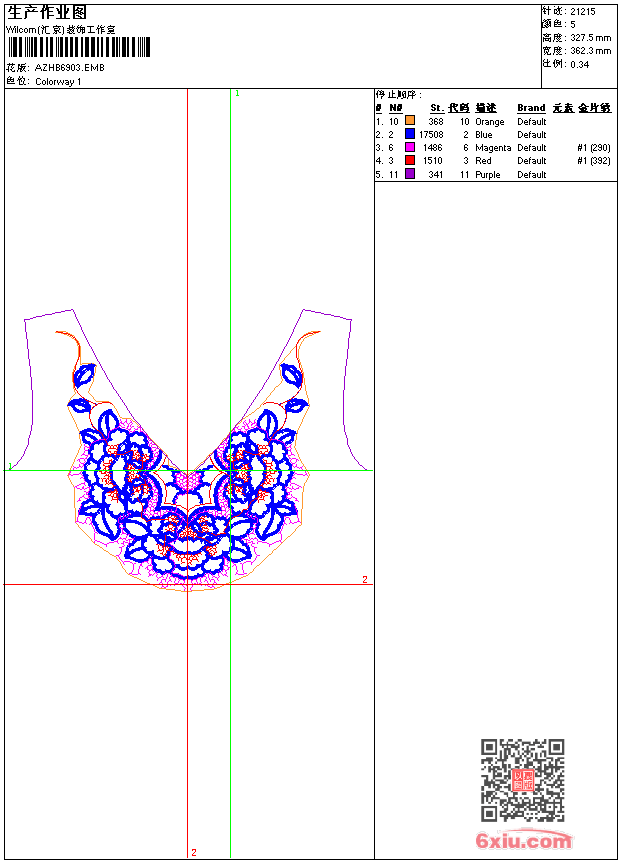
Task: Click the Orange color swatch
Action: tap(410, 120)
